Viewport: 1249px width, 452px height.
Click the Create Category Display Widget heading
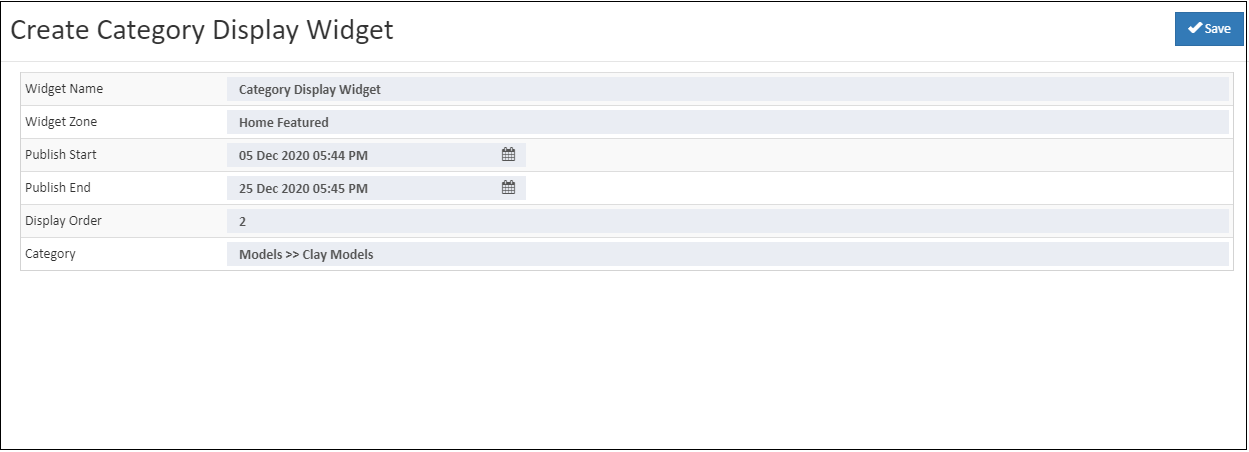(202, 30)
